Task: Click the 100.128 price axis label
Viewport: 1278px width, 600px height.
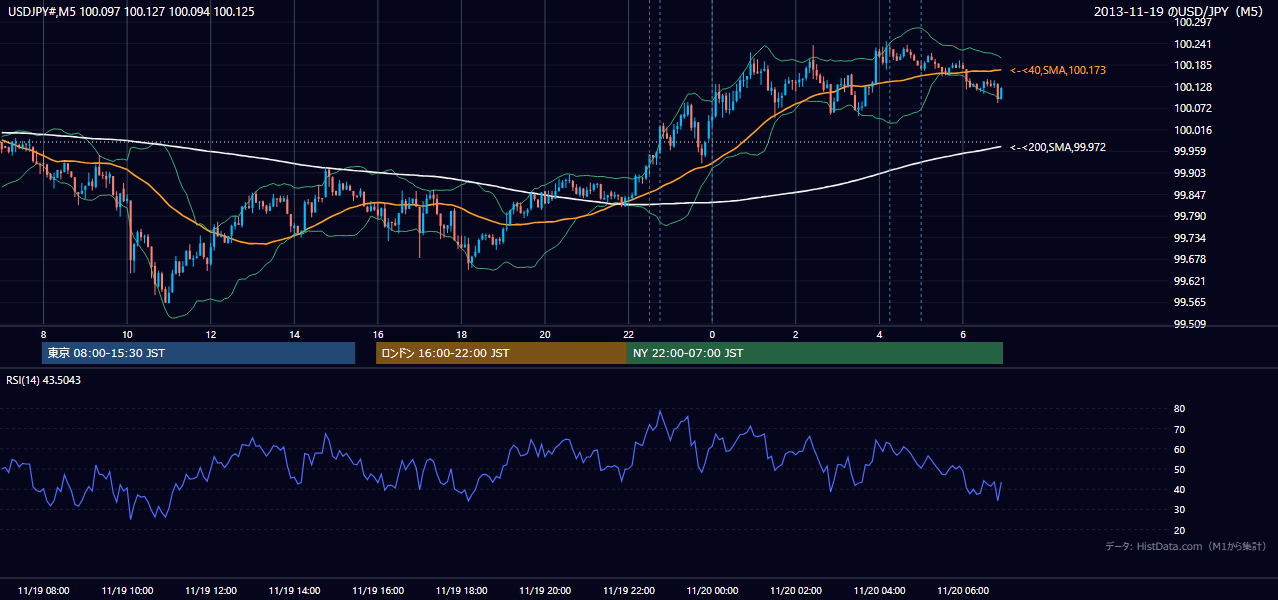Action: point(1192,87)
